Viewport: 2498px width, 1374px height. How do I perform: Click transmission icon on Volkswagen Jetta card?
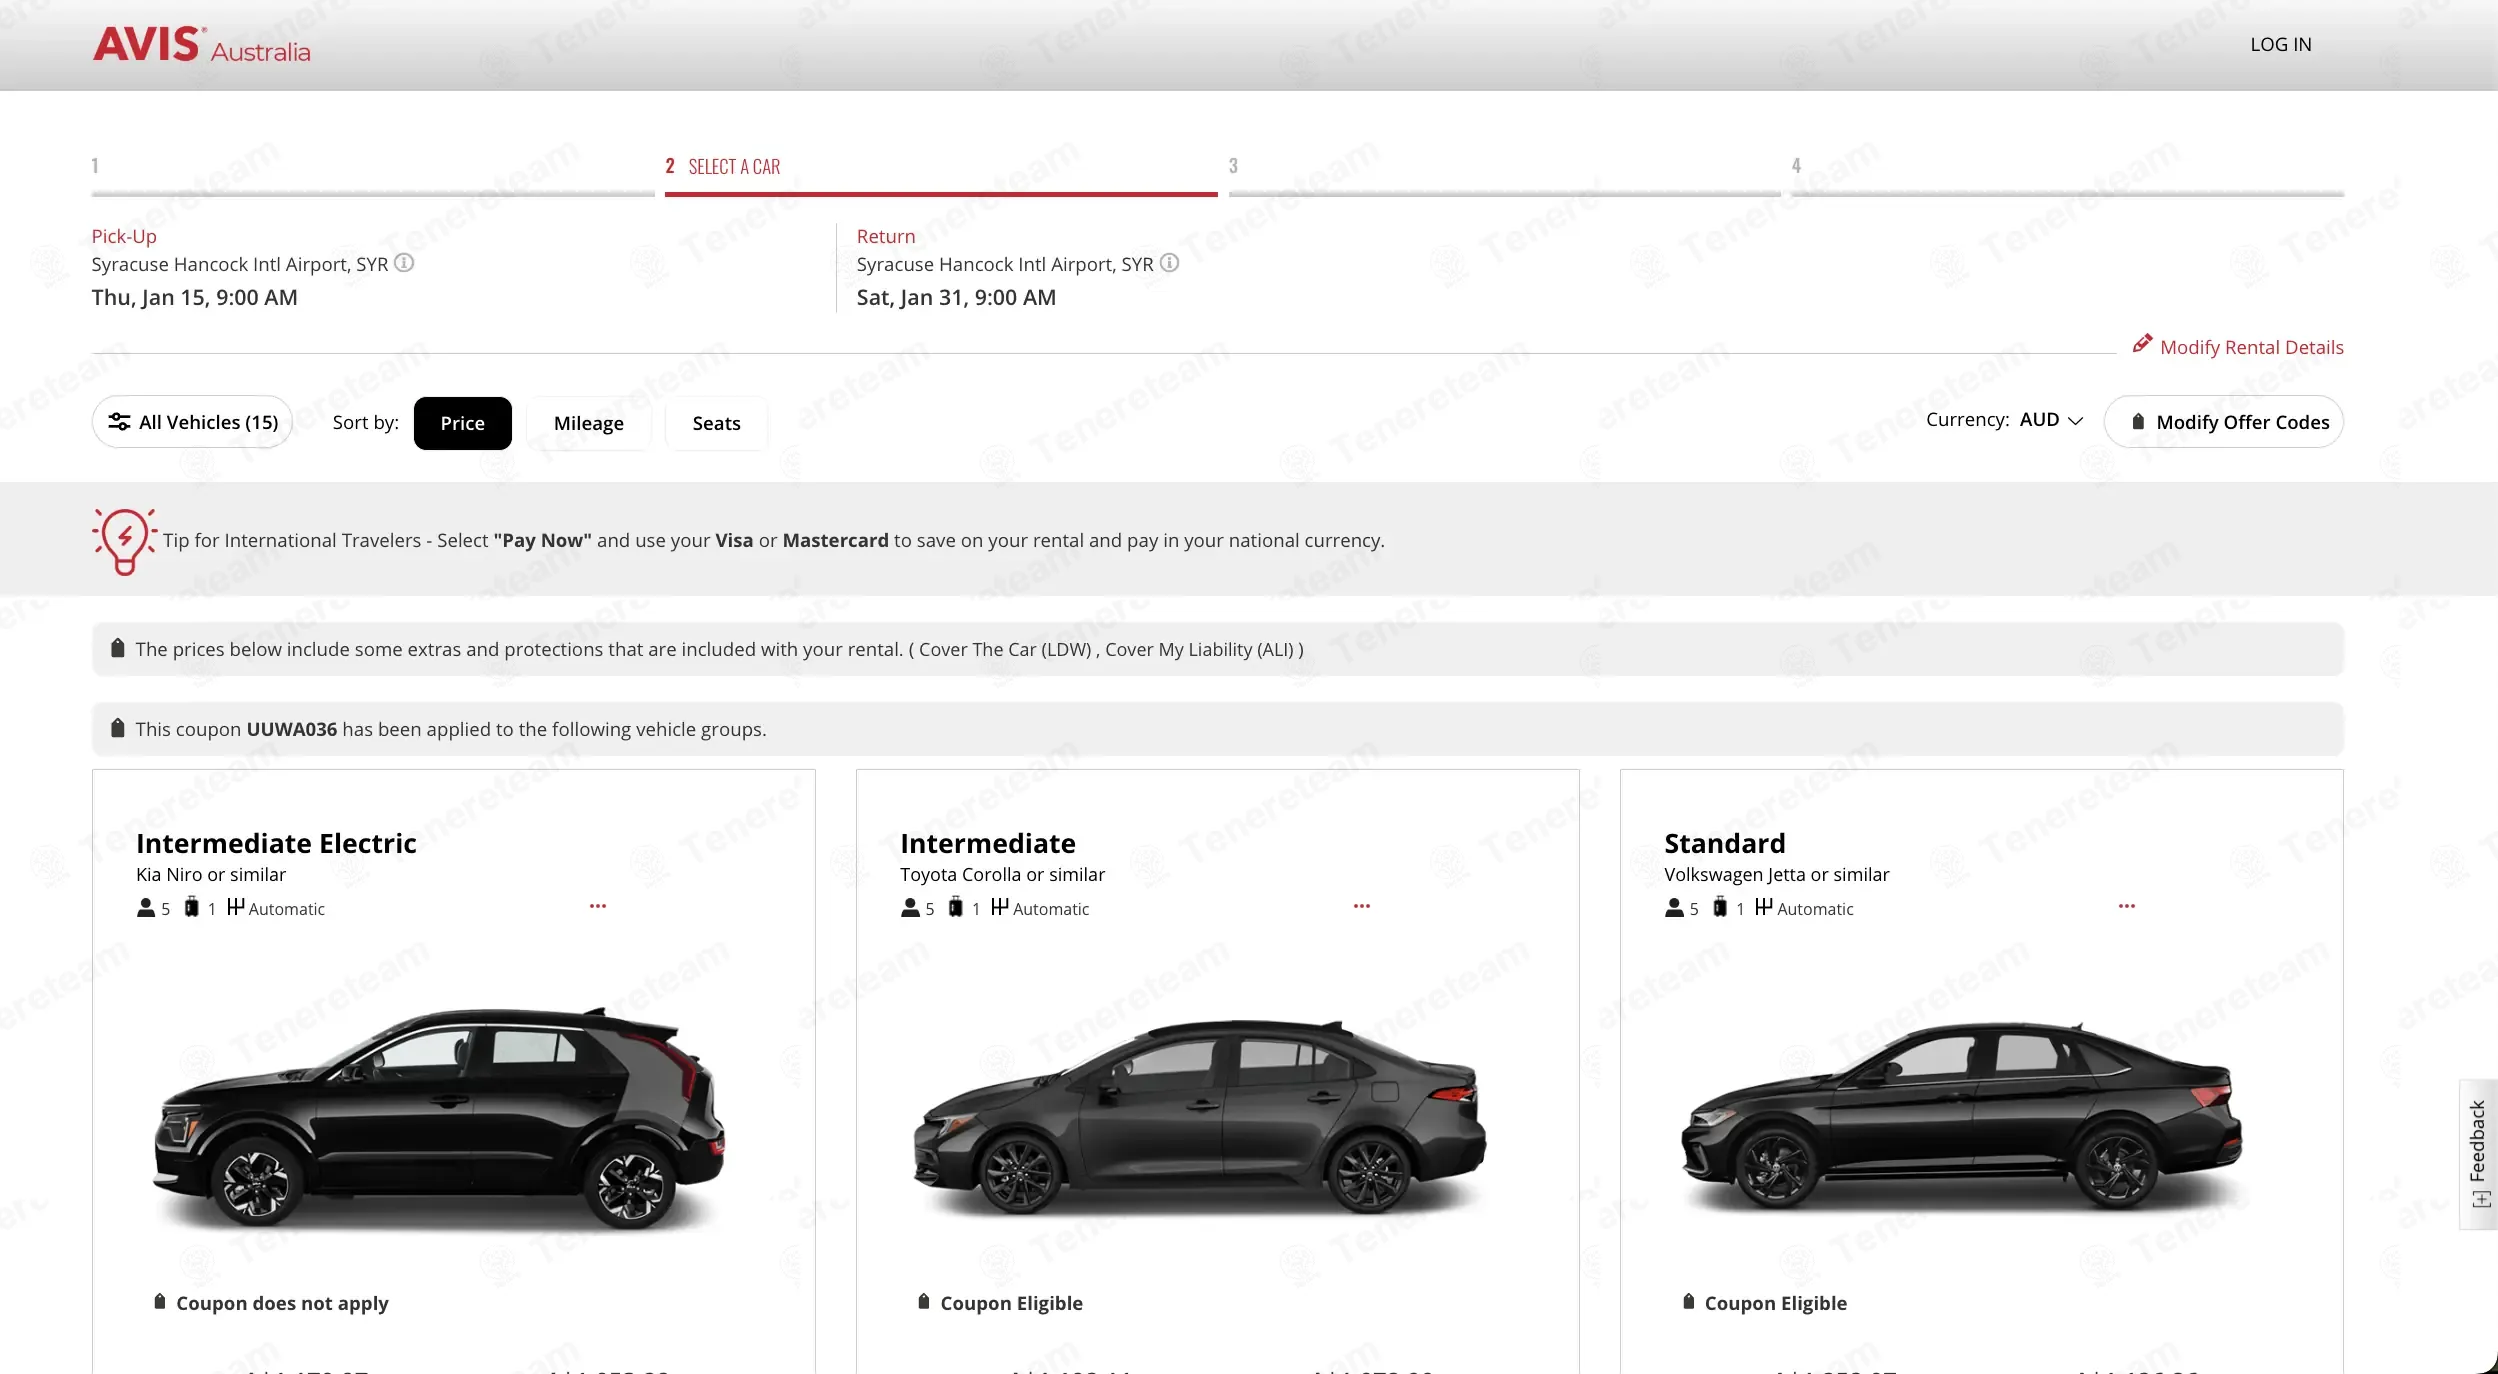click(x=1764, y=907)
